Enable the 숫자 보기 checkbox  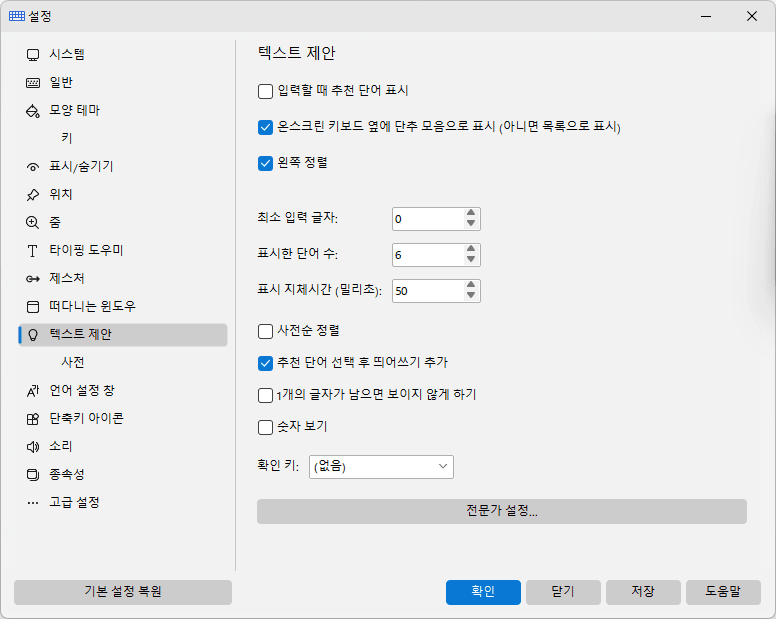[x=265, y=427]
